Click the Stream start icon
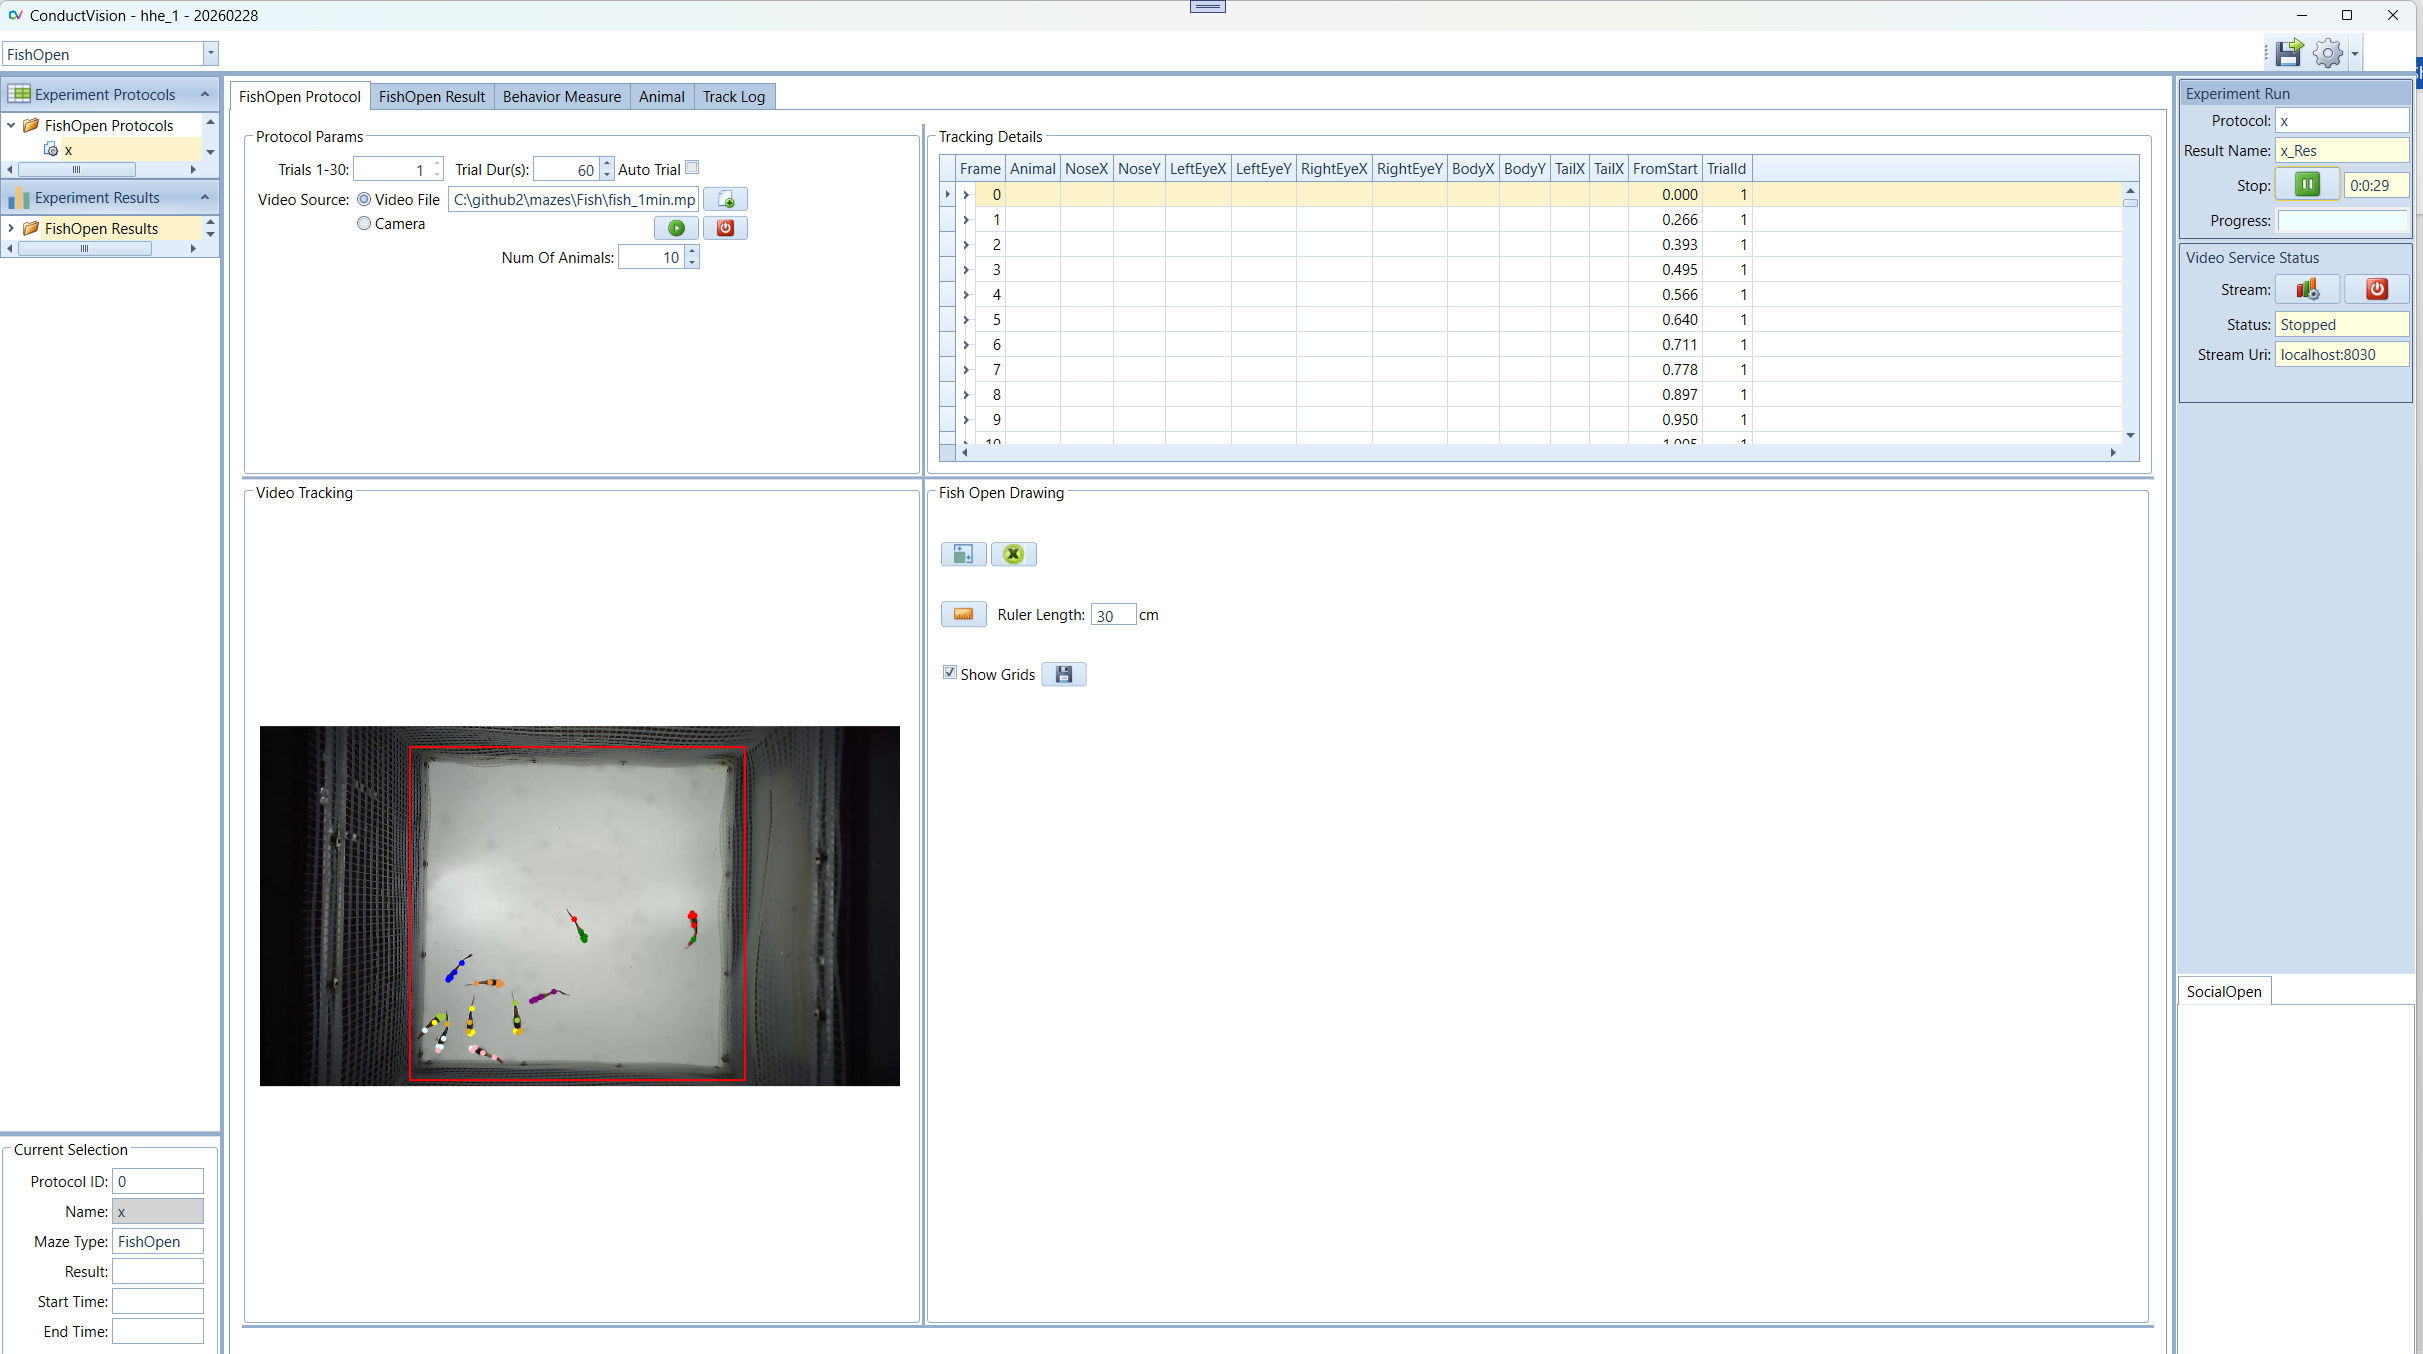2423x1354 pixels. pyautogui.click(x=2306, y=290)
